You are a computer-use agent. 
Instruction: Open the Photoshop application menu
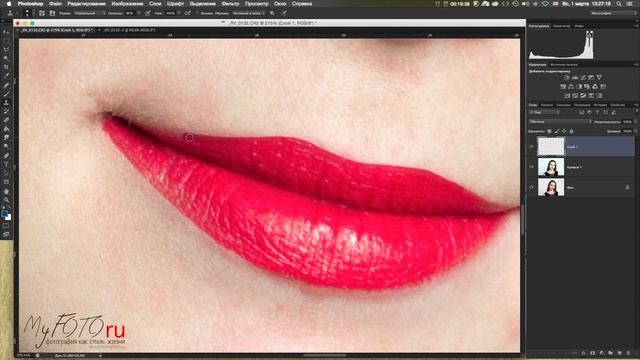click(30, 4)
